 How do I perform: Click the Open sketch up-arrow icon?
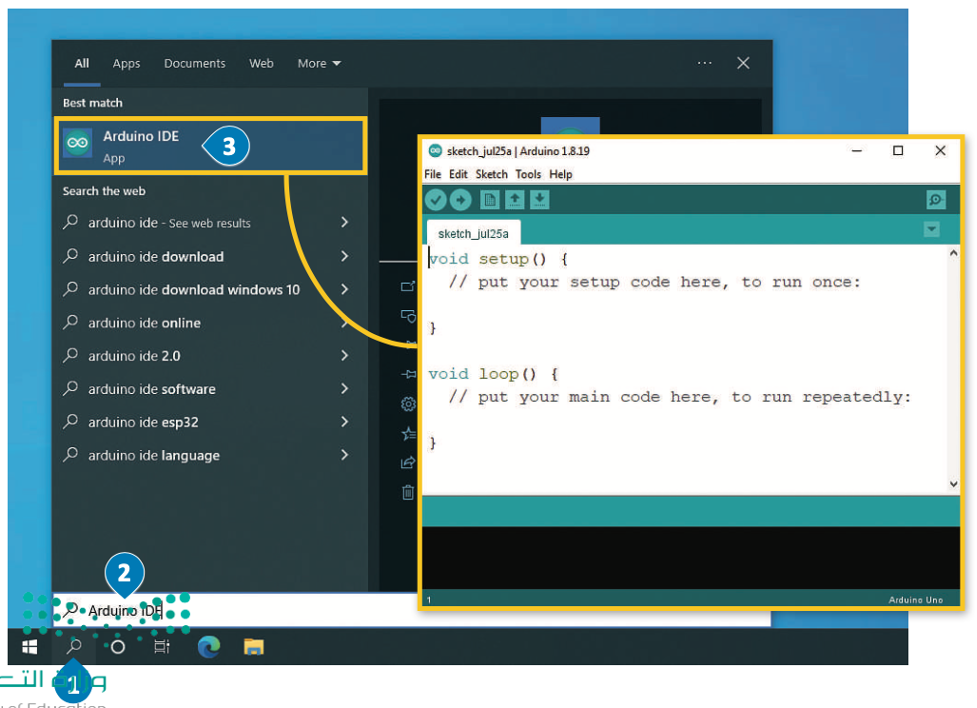[x=515, y=200]
